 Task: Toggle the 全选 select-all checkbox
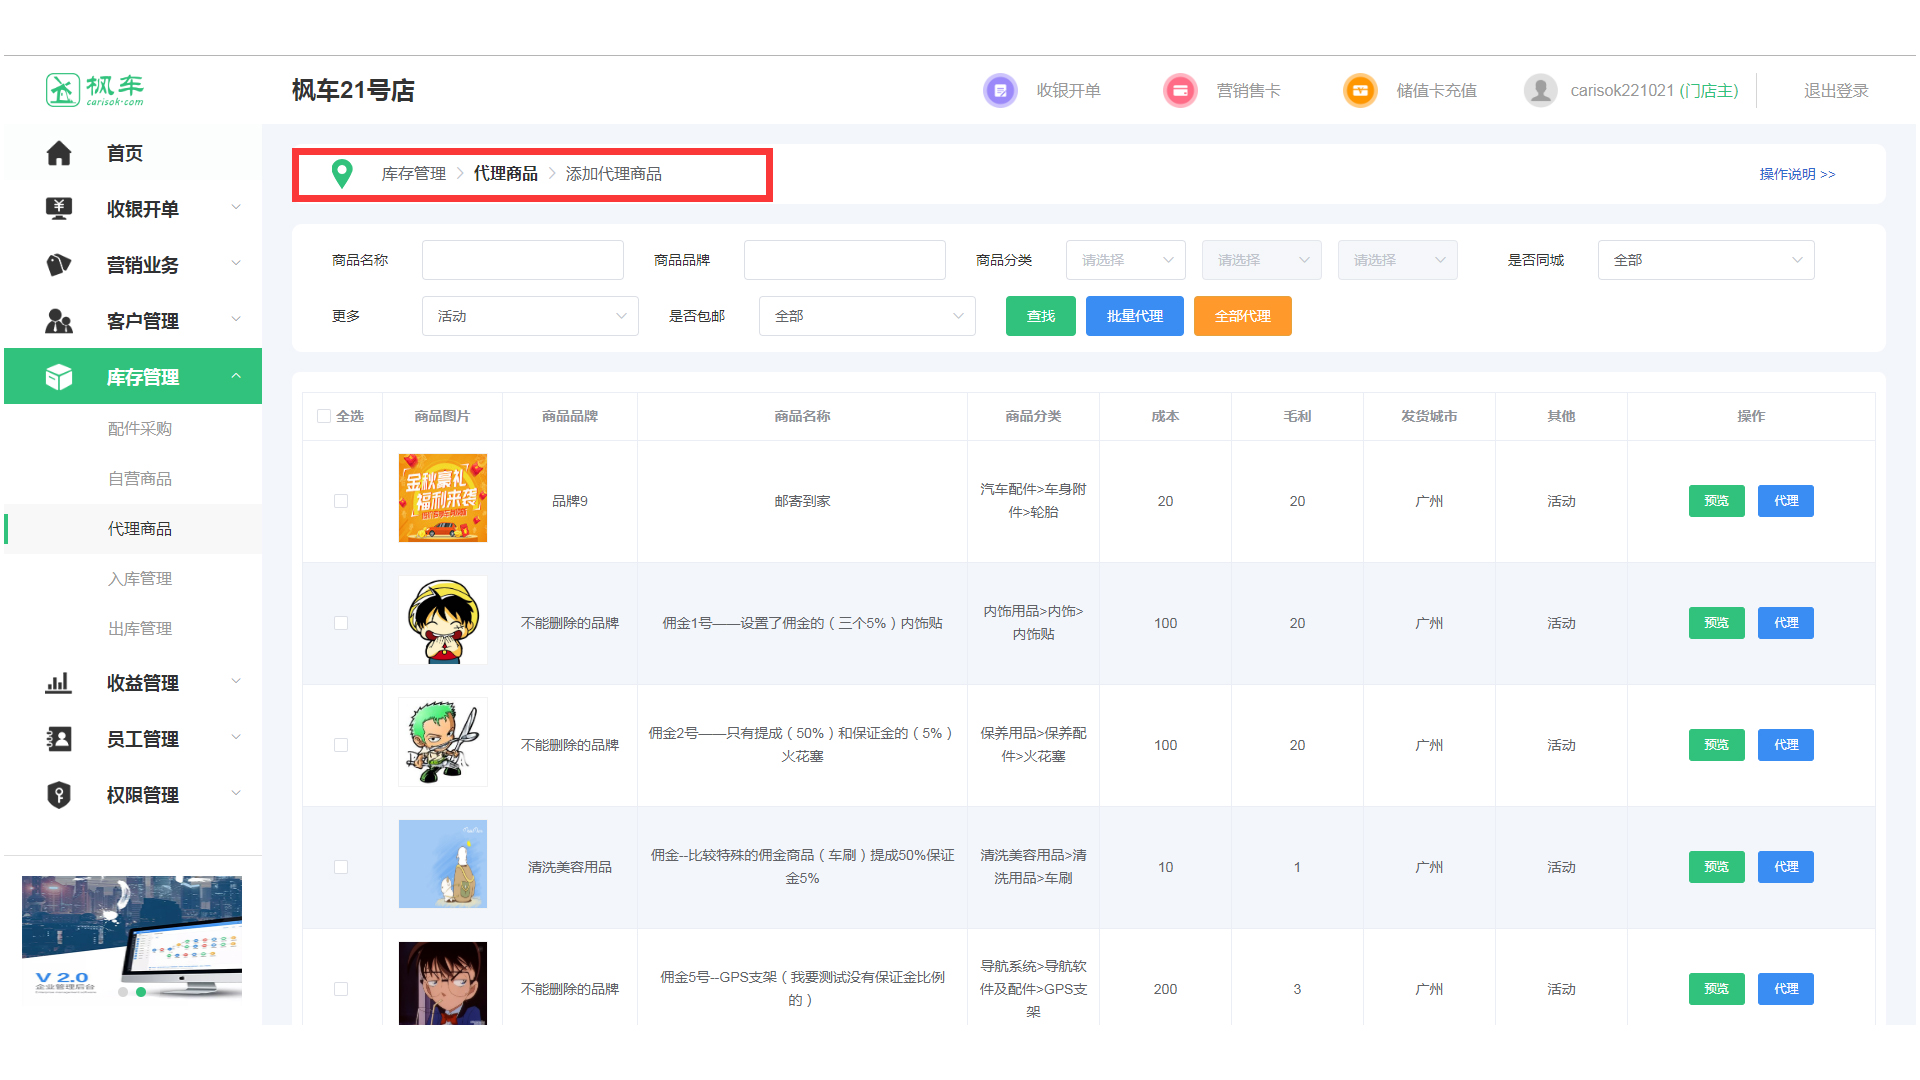(324, 416)
